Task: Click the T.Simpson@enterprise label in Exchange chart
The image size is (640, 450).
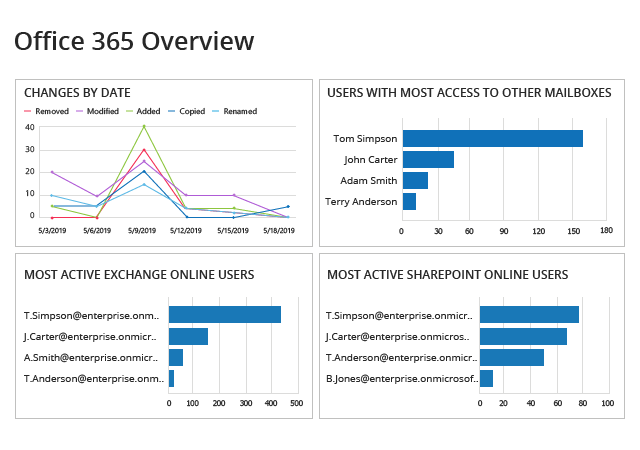Action: [x=91, y=316]
